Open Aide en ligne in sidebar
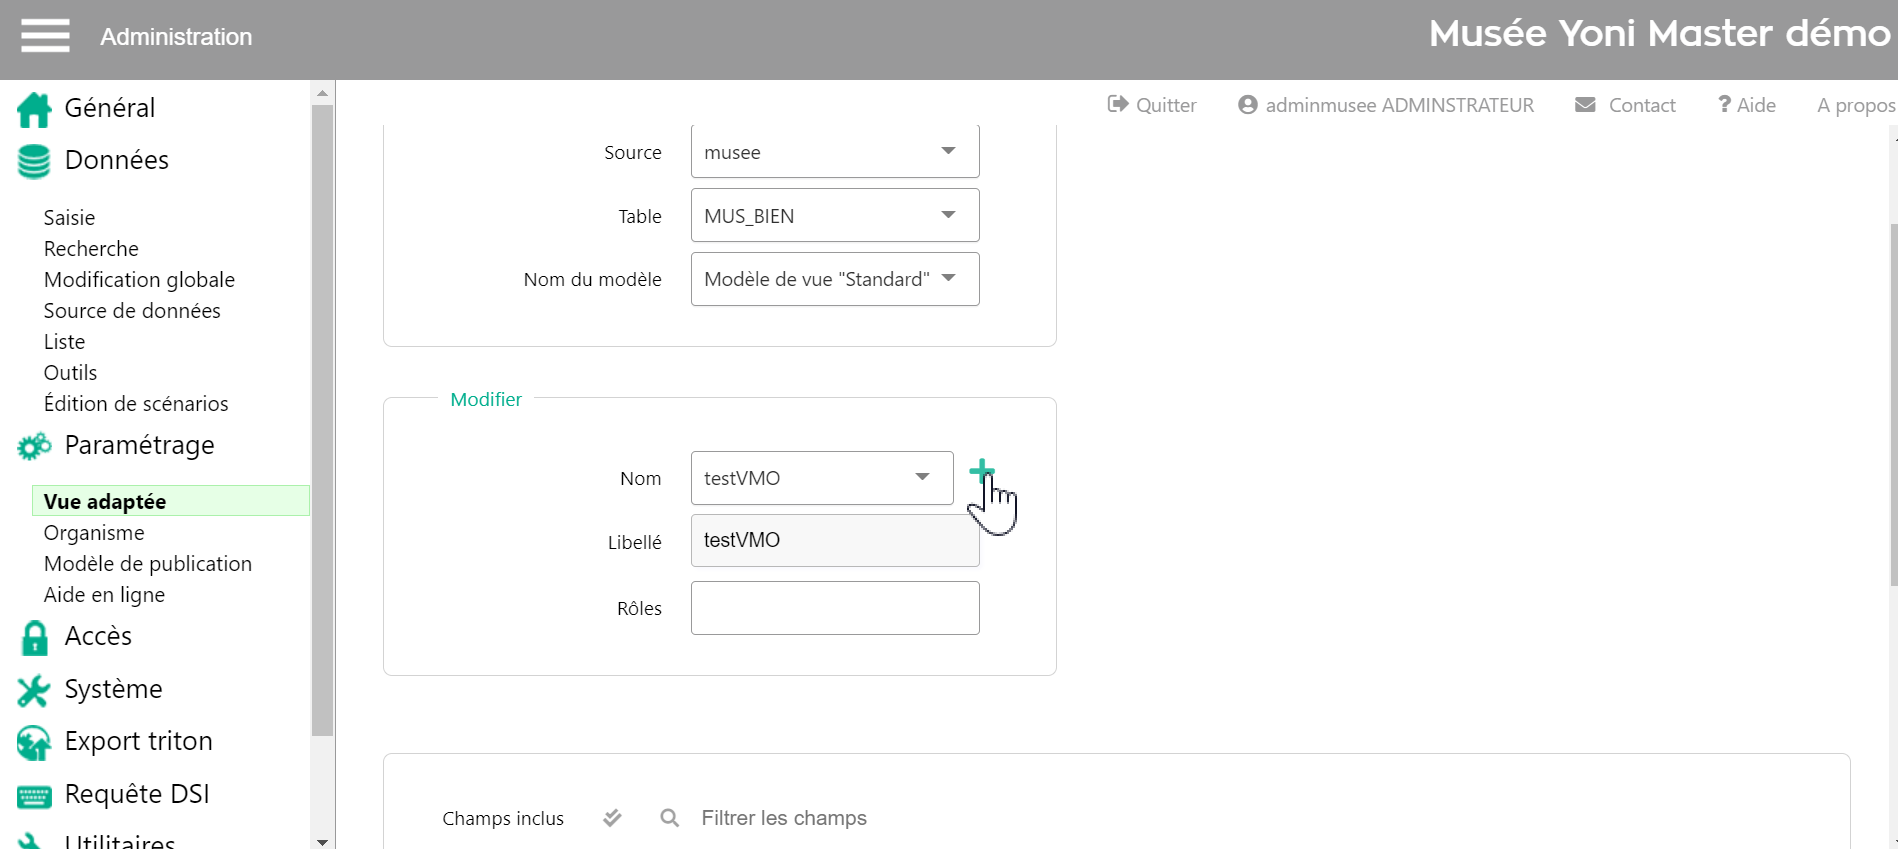The height and width of the screenshot is (849, 1898). click(104, 594)
